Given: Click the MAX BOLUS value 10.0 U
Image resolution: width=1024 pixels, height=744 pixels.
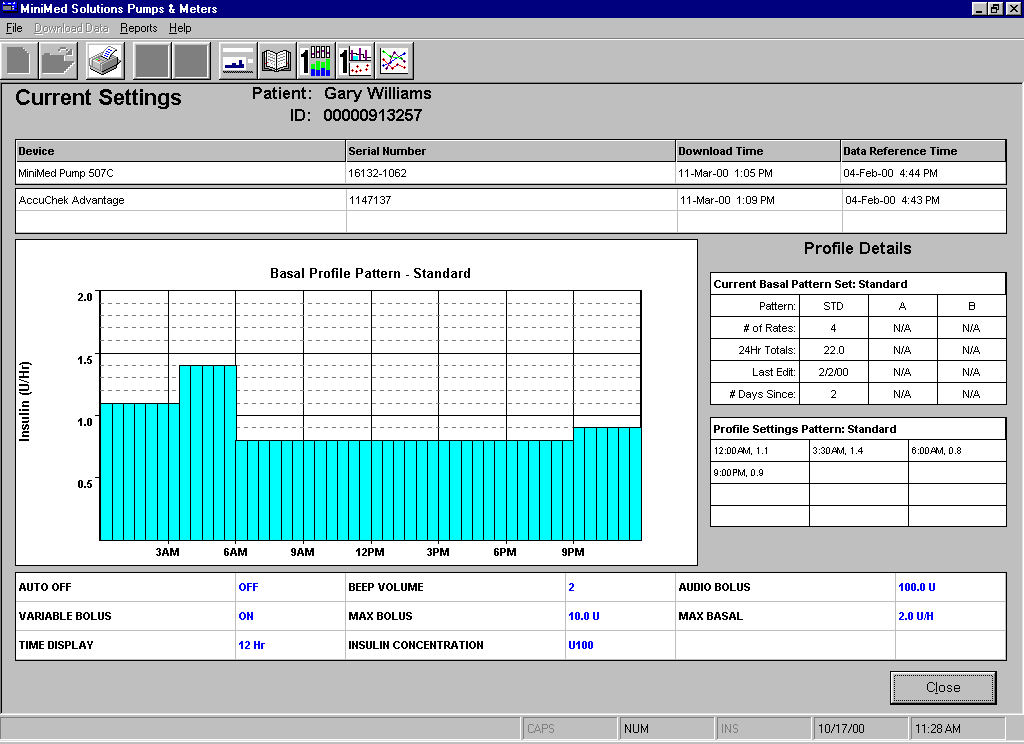Looking at the screenshot, I should point(584,616).
